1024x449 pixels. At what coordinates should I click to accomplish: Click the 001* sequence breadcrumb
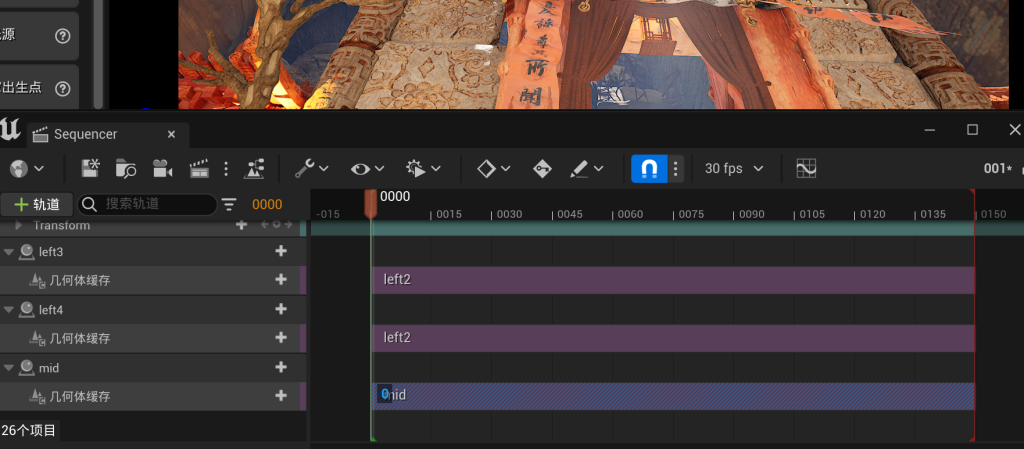(x=998, y=168)
